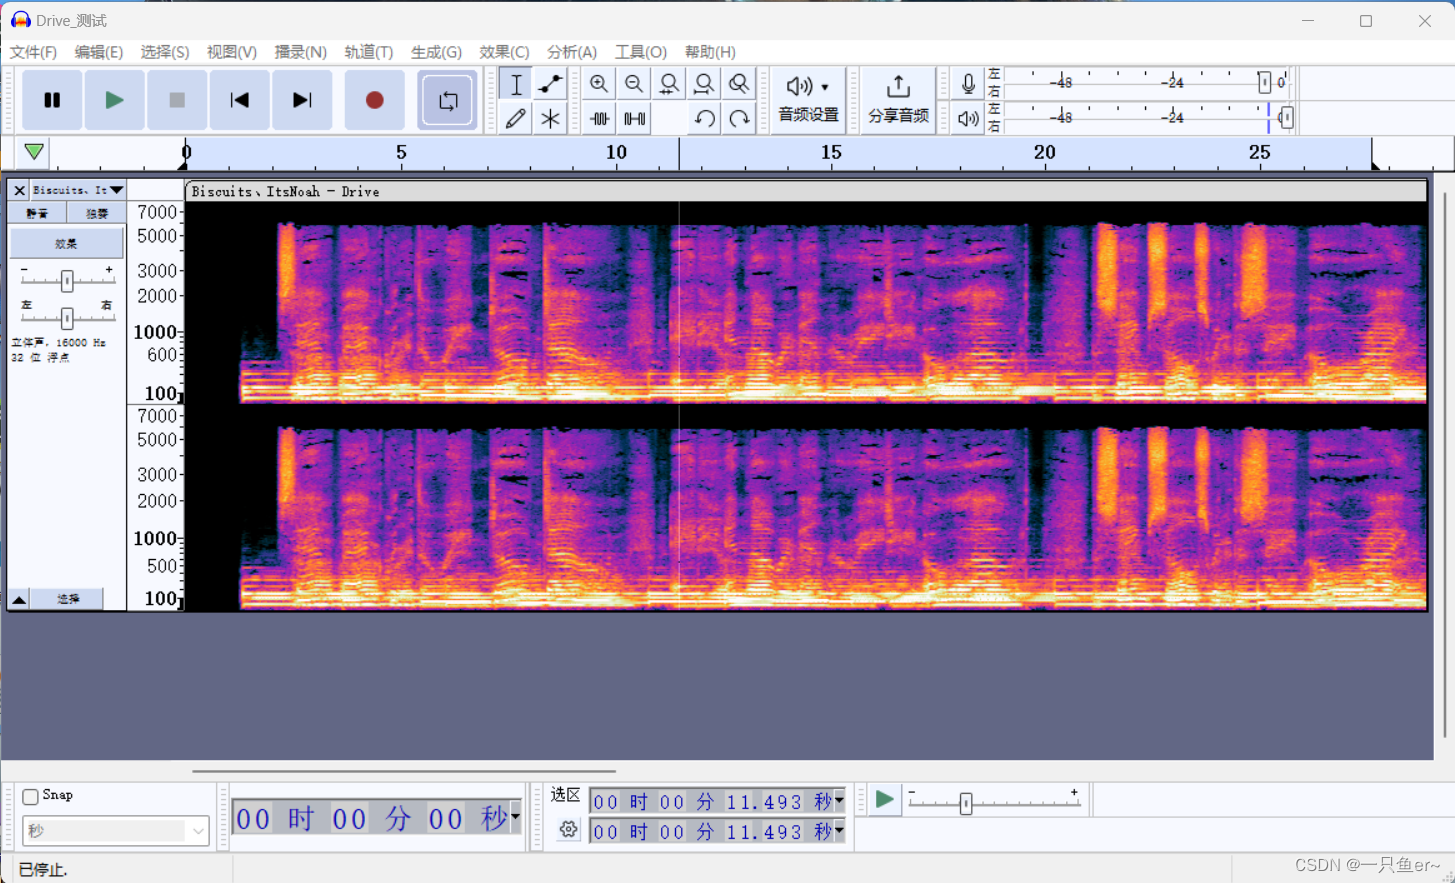
Task: Start playback with the green Play button
Action: click(114, 100)
